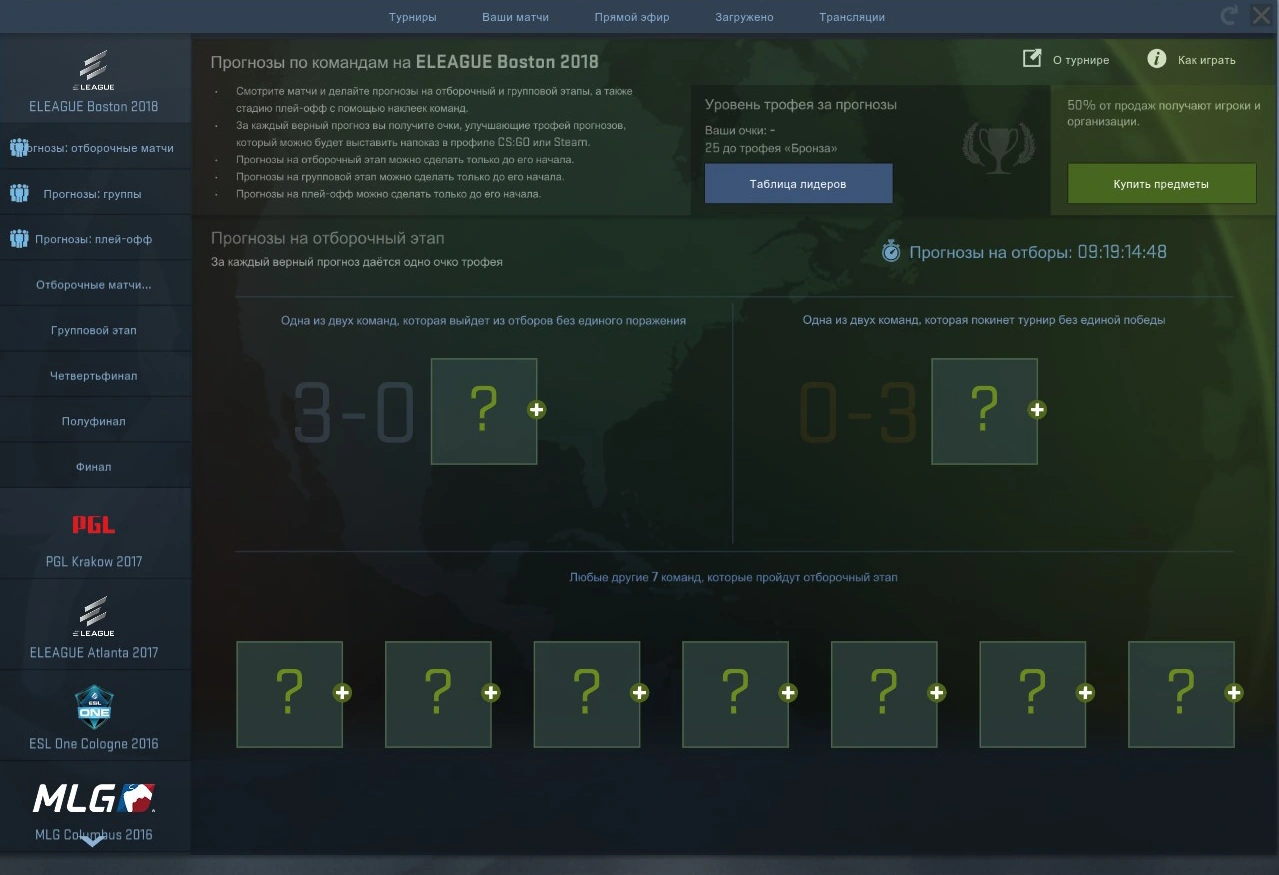Add team with plus on first slot

pos(342,692)
